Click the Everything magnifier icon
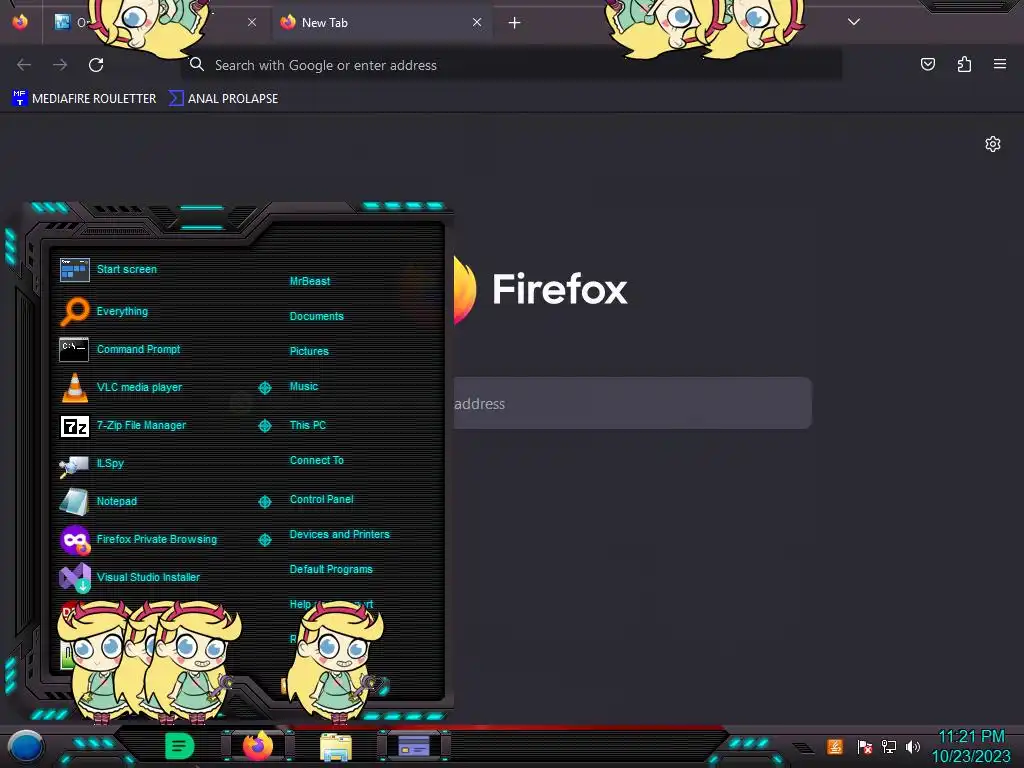Screen dimensions: 1024x768 click(74, 312)
